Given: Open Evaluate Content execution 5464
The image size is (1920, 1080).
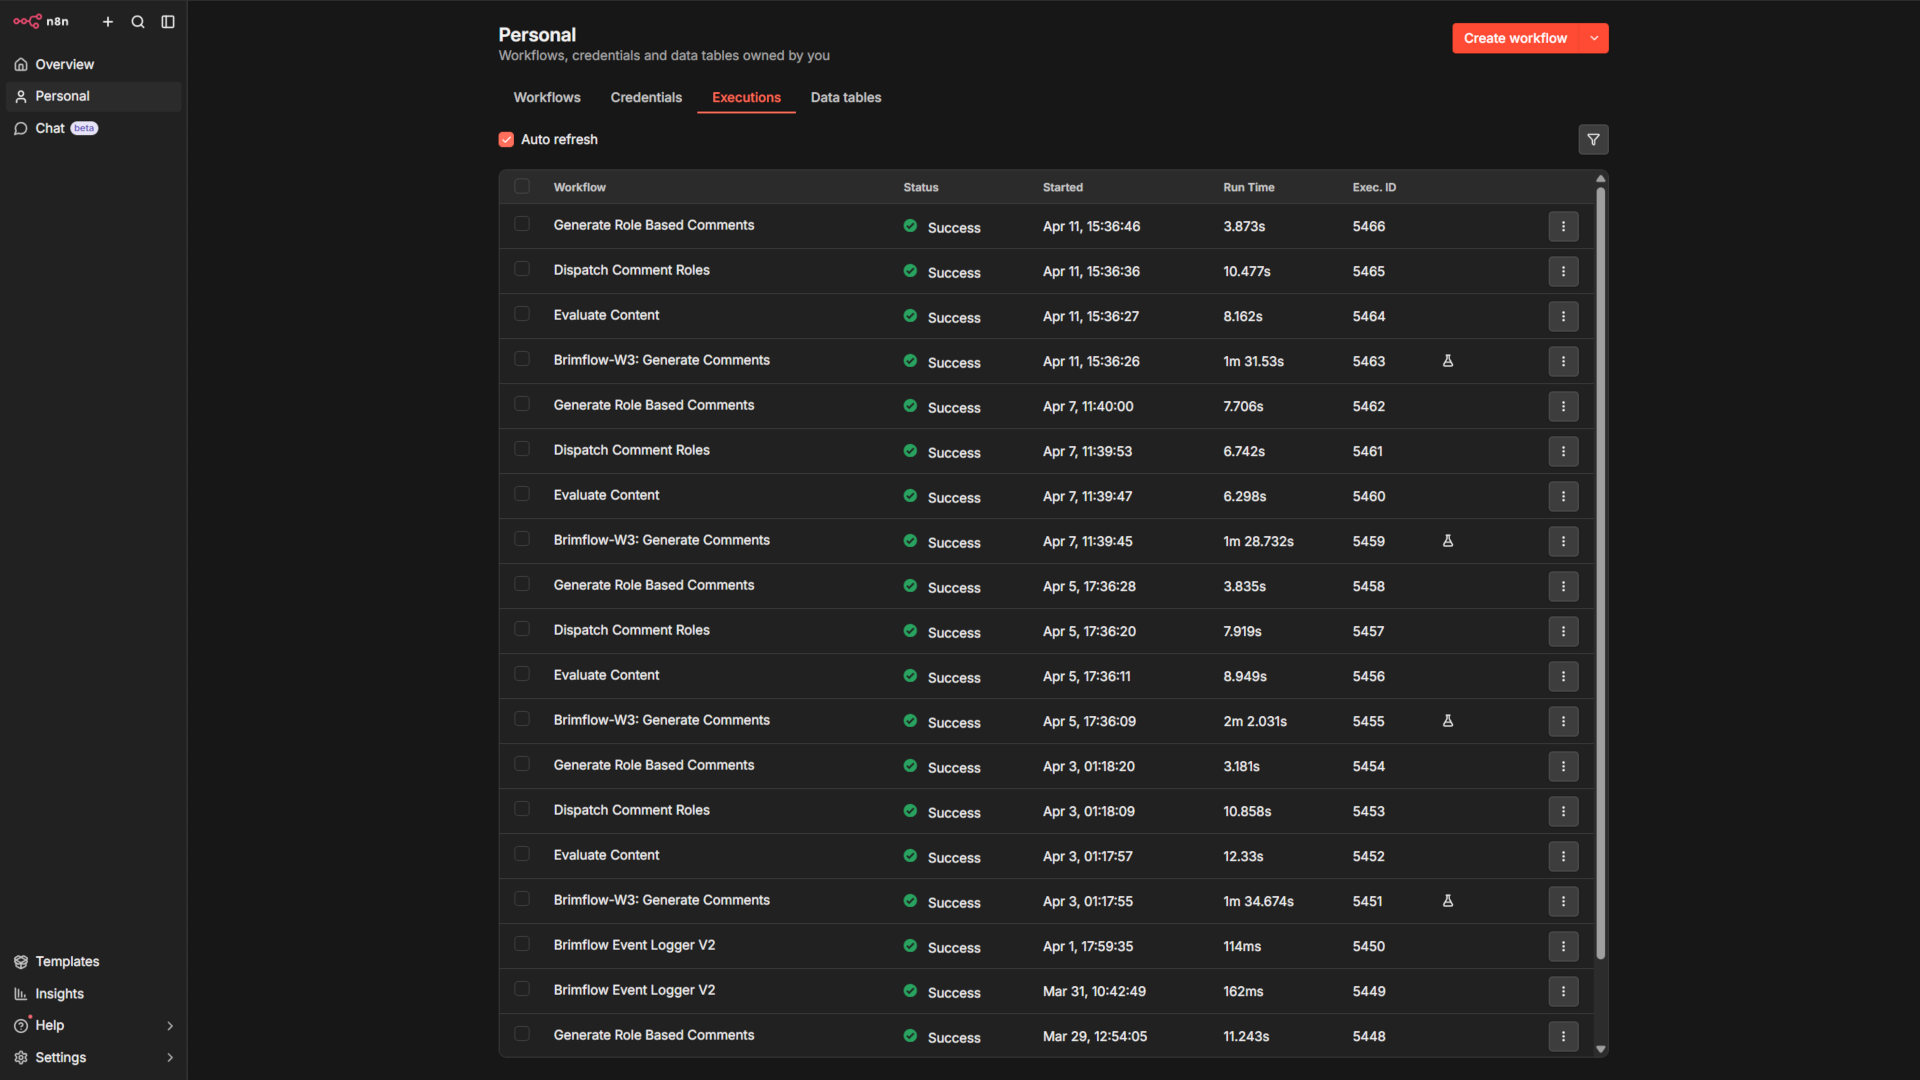Looking at the screenshot, I should coord(606,316).
